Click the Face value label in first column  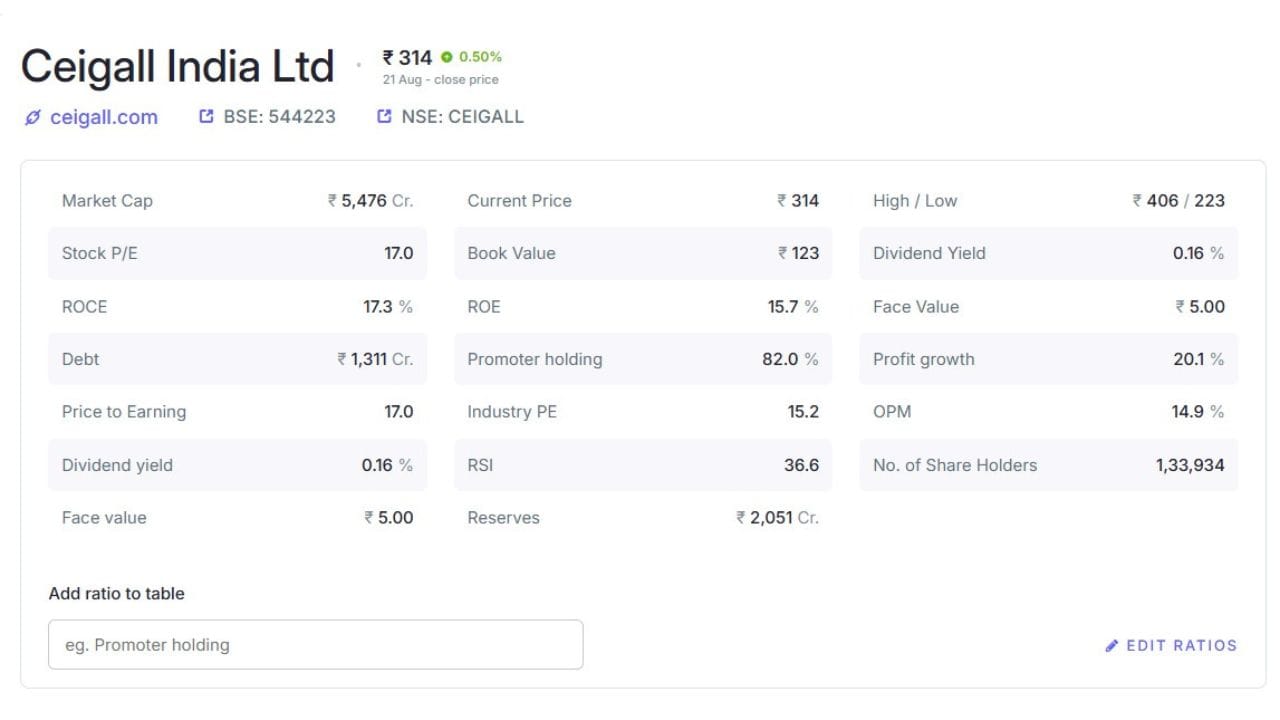coord(104,518)
